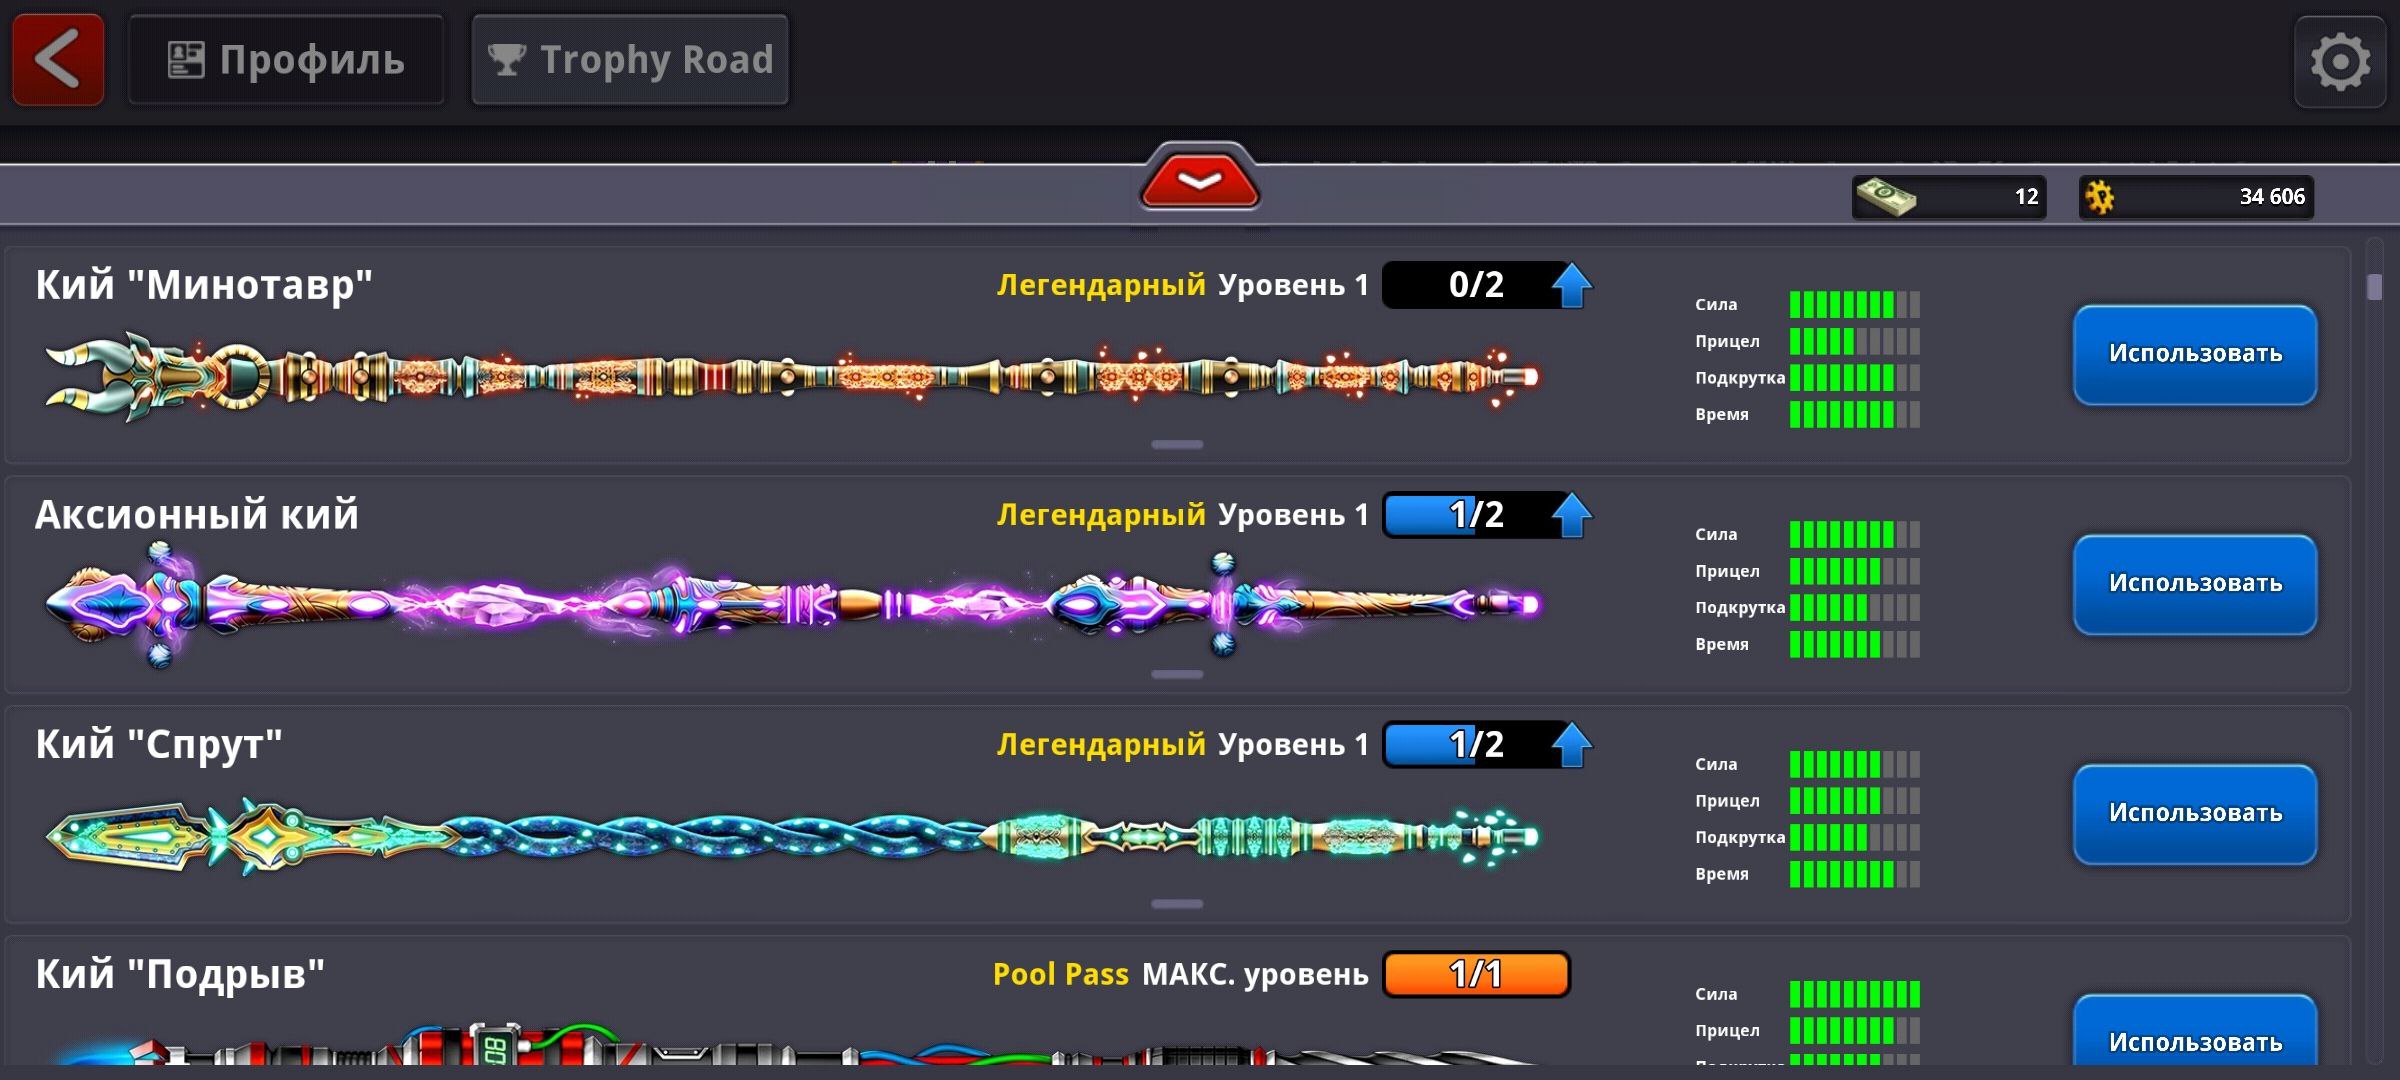Click Подкрутка stat bar of Аксионный кий
The height and width of the screenshot is (1080, 2400).
point(1854,607)
